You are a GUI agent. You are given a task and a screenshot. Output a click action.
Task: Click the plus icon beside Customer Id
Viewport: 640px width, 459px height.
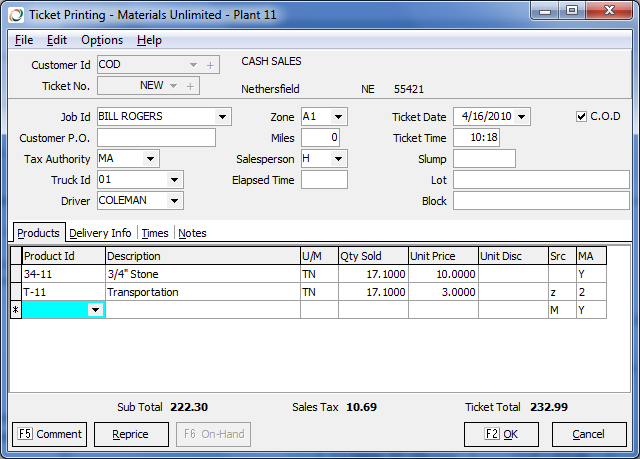coord(210,65)
